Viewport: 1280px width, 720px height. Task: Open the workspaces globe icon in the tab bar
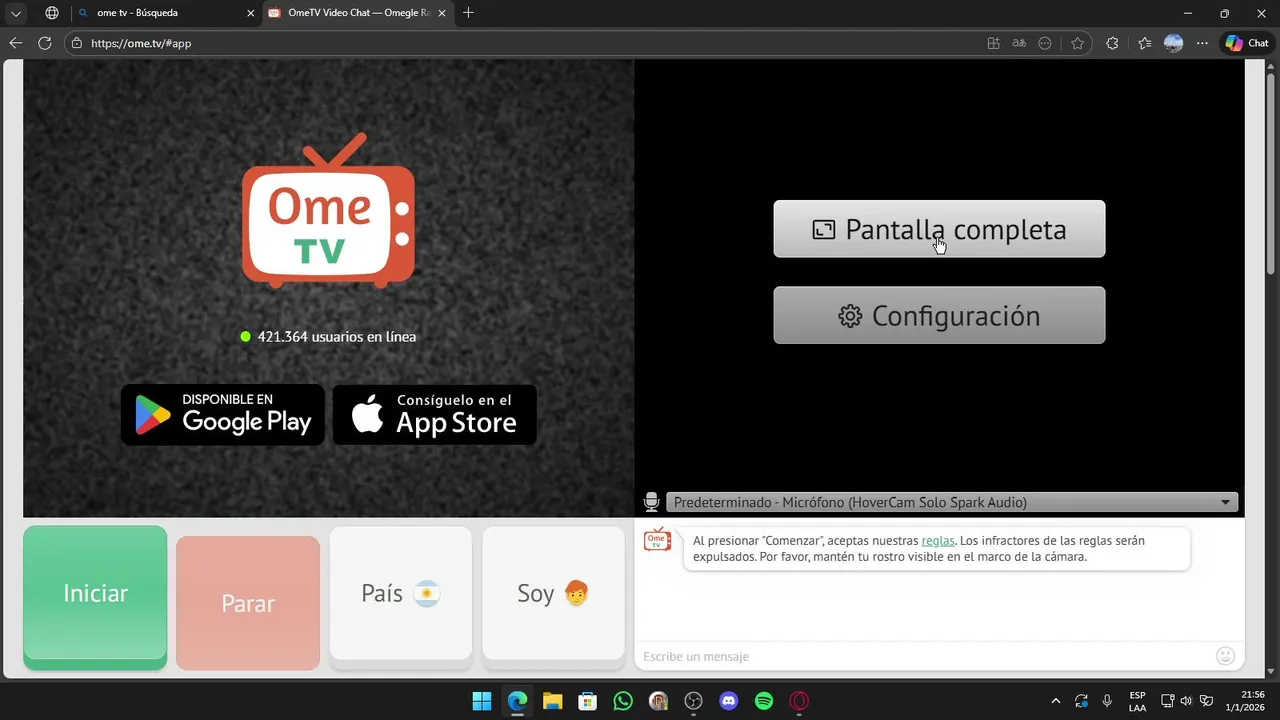[x=52, y=13]
